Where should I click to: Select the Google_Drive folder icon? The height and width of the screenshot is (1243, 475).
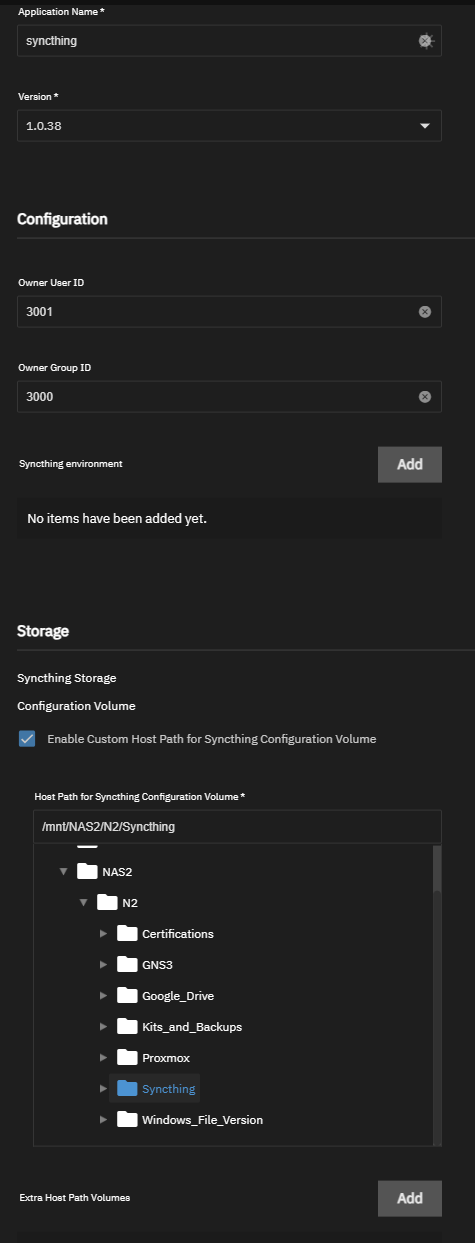pos(126,996)
